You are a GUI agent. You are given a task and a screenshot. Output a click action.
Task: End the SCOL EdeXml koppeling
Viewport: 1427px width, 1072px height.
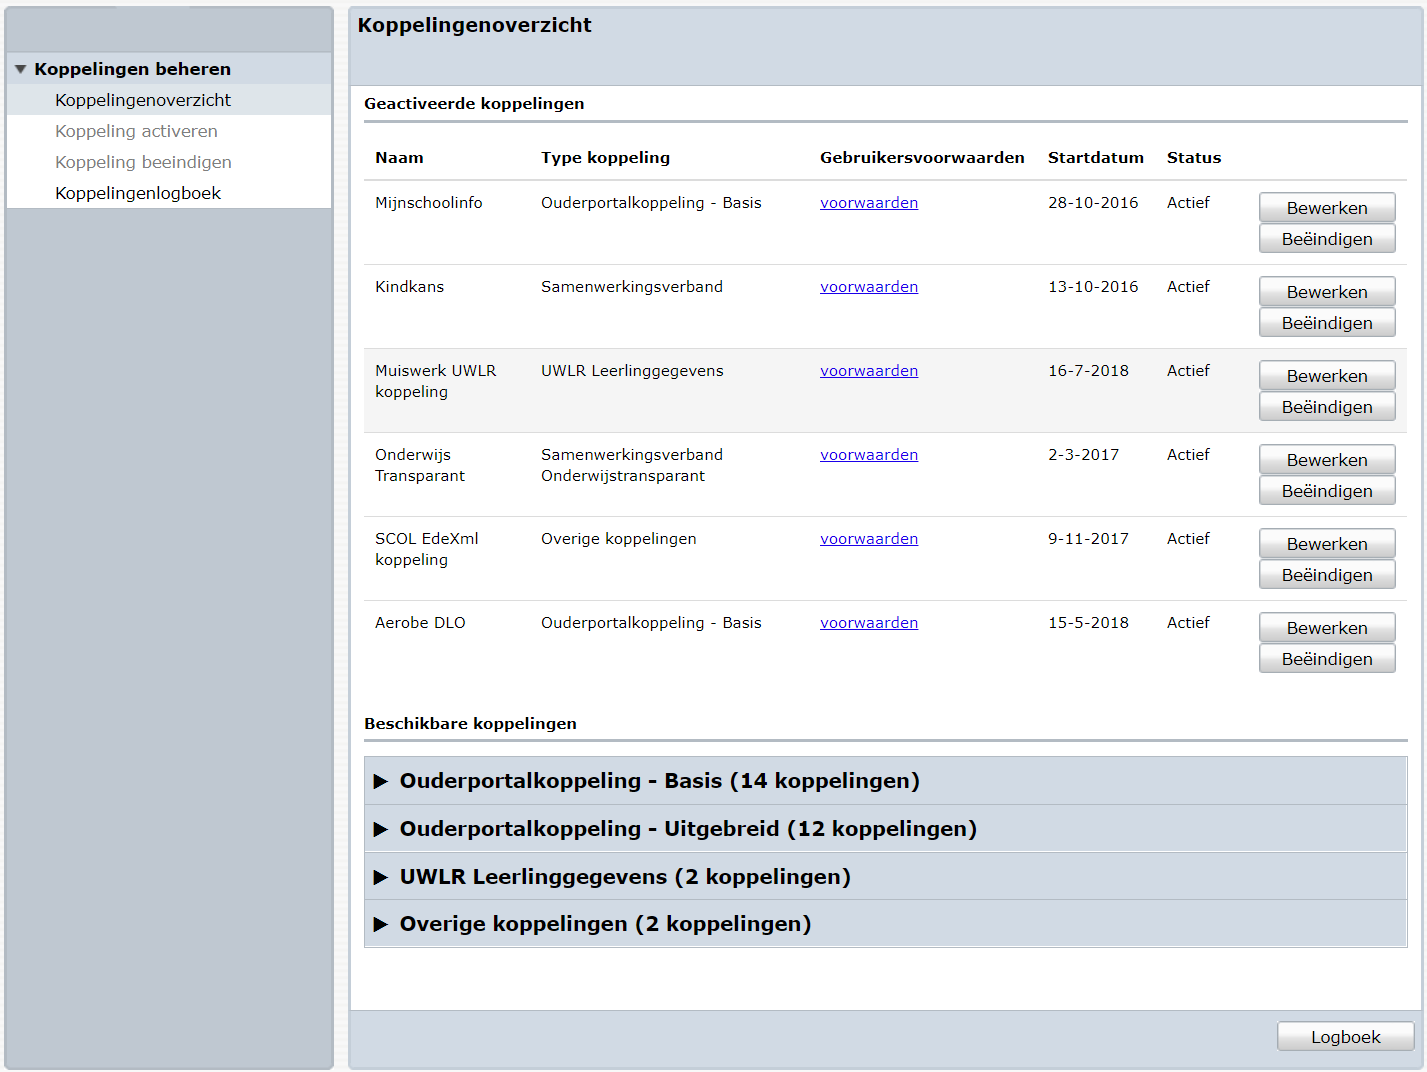pos(1327,575)
